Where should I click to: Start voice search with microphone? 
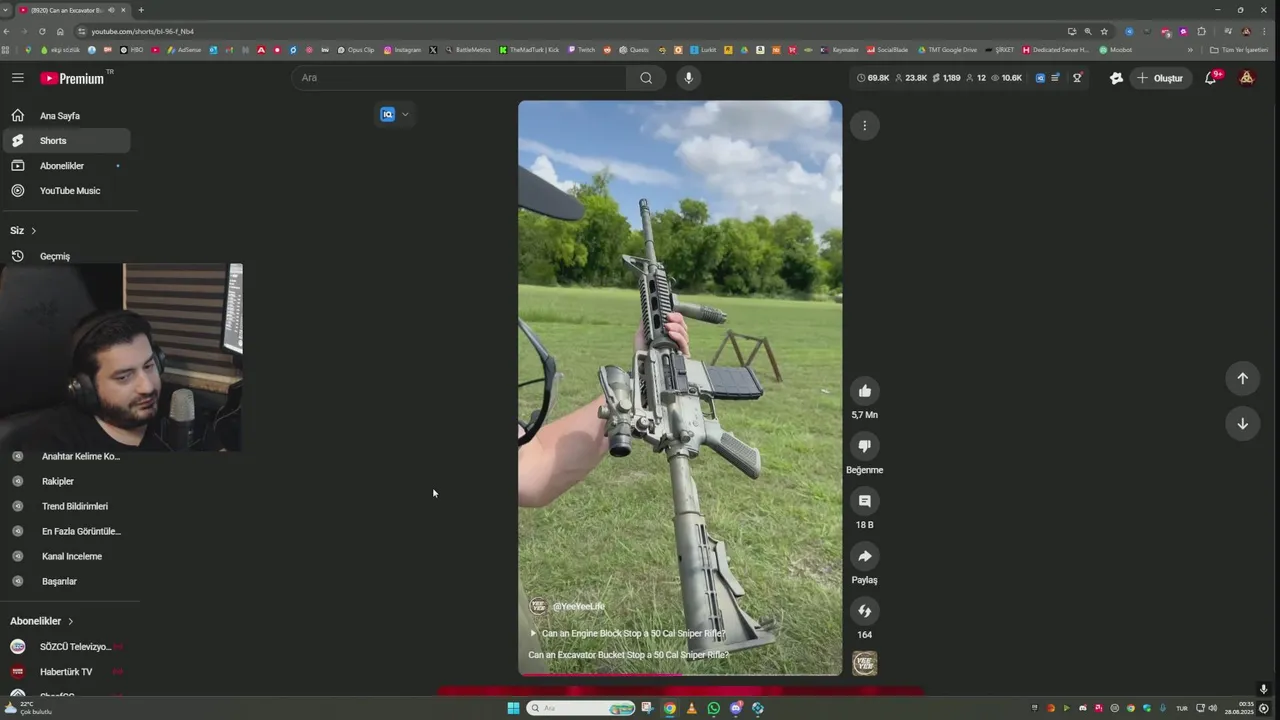point(687,78)
